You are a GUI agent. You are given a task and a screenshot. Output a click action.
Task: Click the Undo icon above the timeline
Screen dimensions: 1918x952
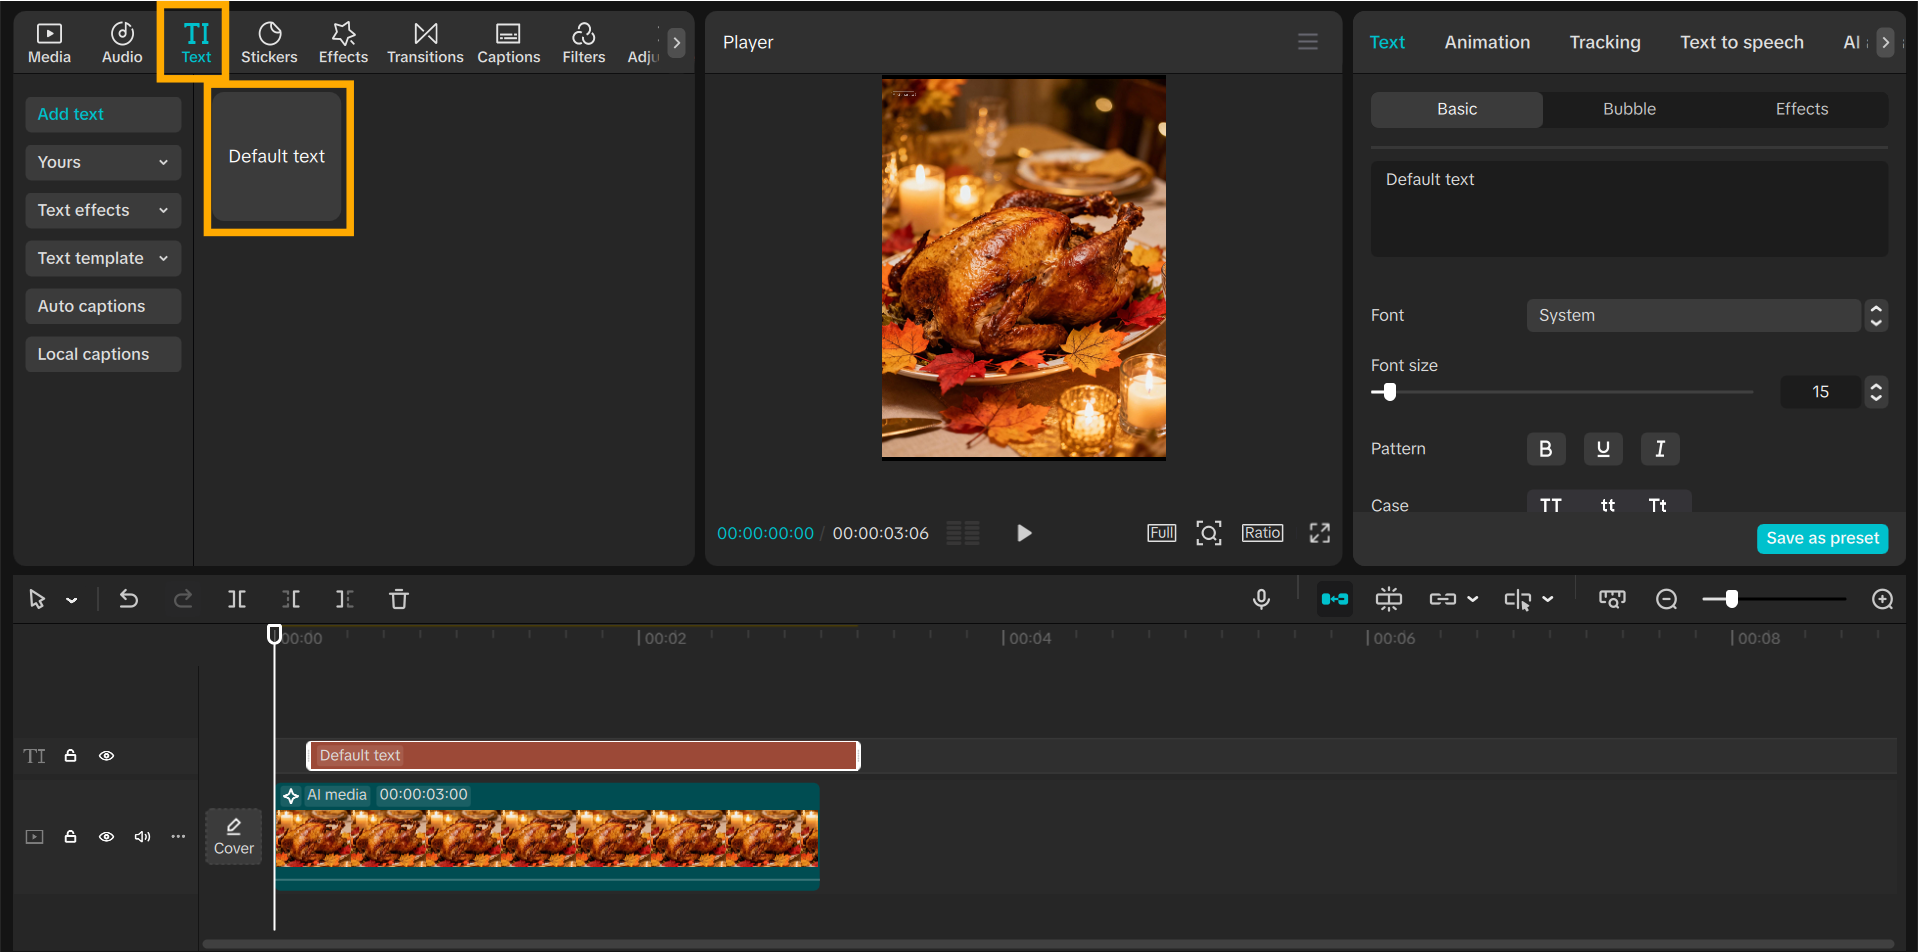click(129, 599)
